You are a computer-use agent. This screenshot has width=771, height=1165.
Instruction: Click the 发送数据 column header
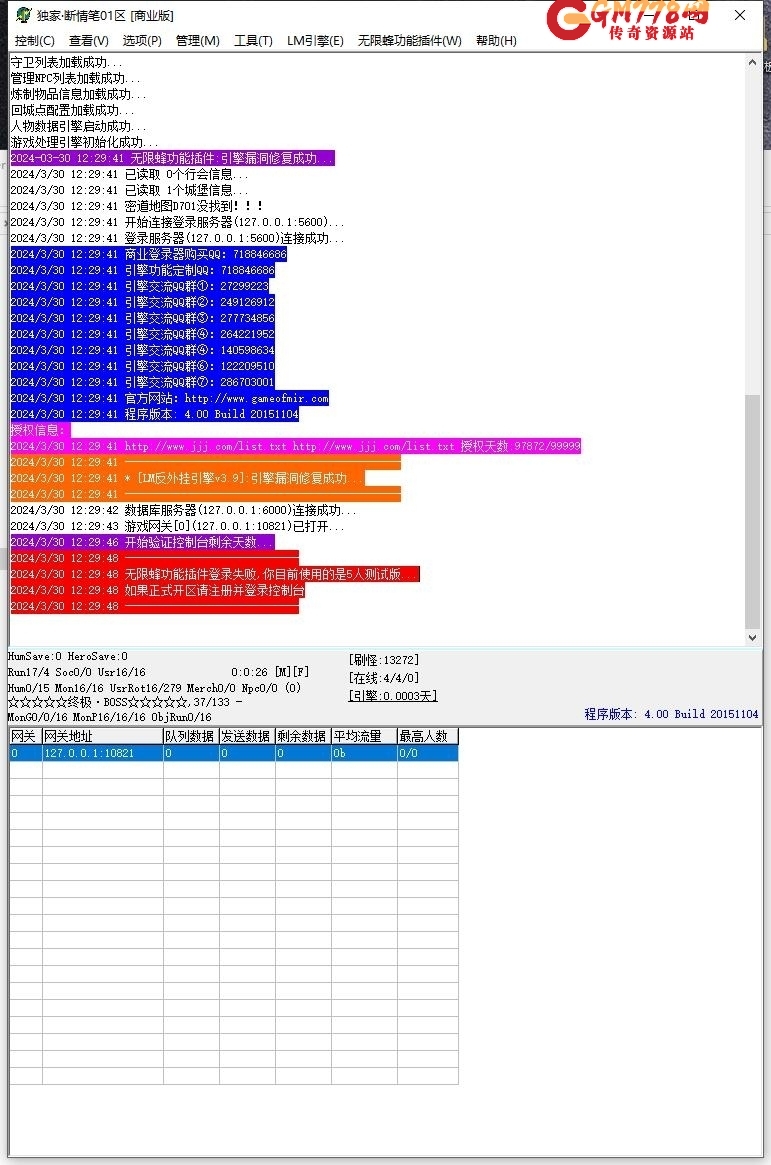tap(247, 736)
